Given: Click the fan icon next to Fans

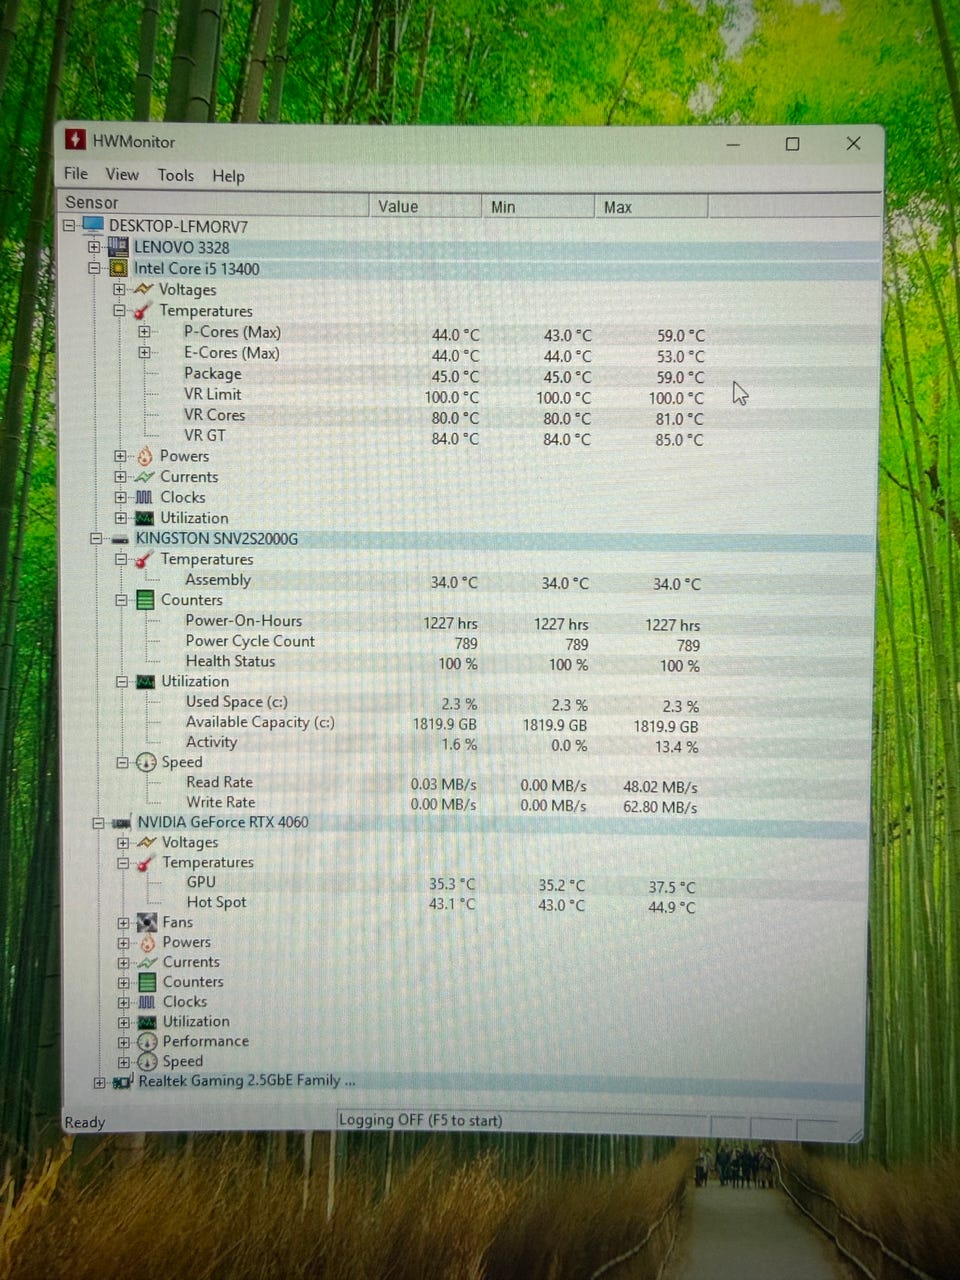Looking at the screenshot, I should (147, 922).
